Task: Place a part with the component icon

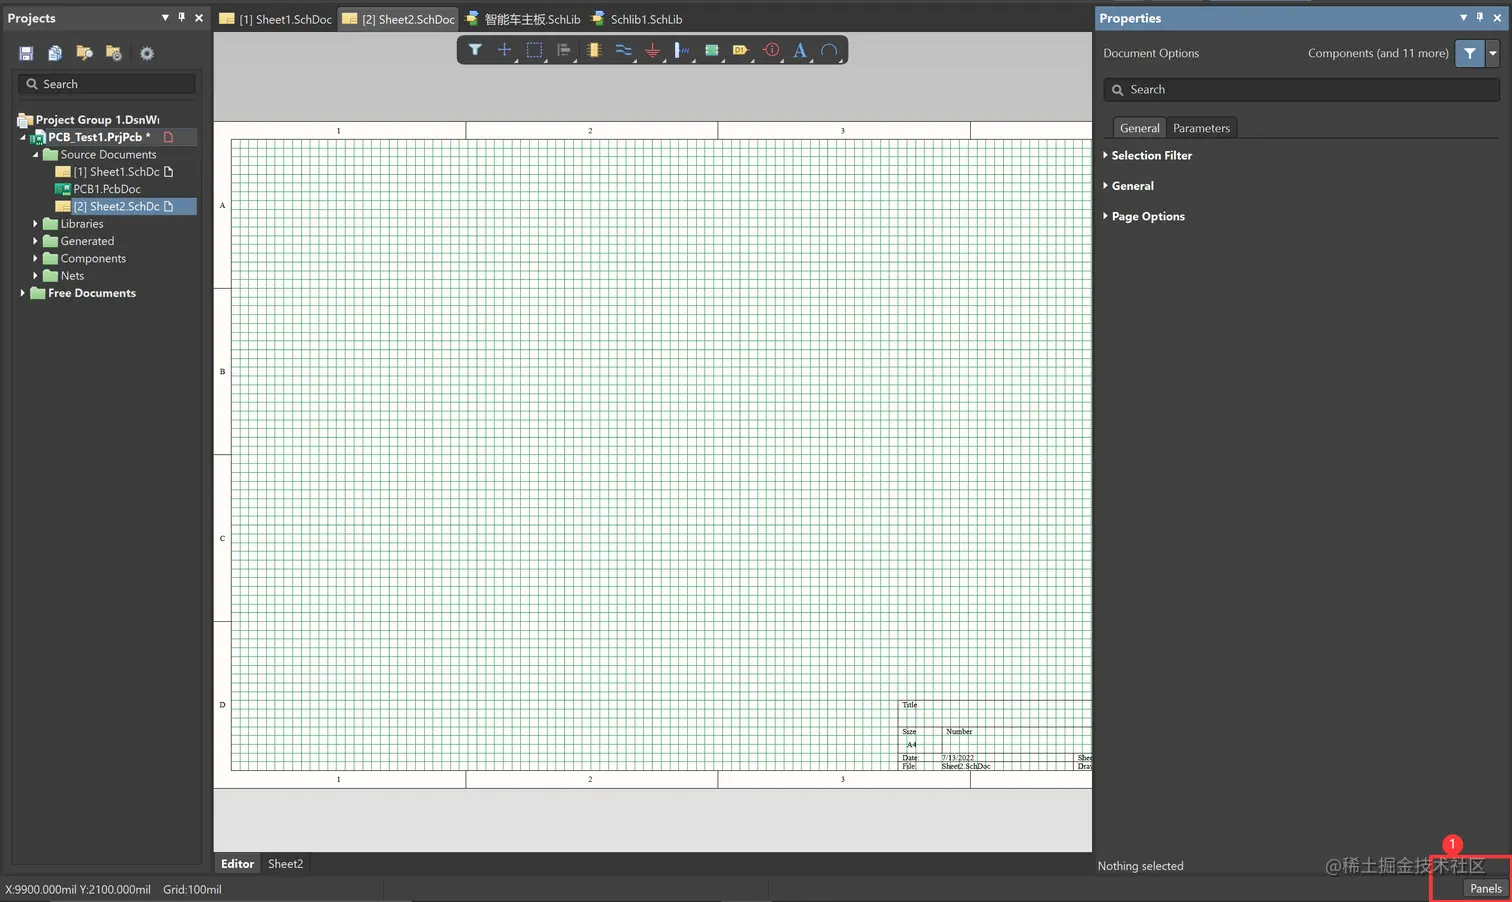Action: 594,50
